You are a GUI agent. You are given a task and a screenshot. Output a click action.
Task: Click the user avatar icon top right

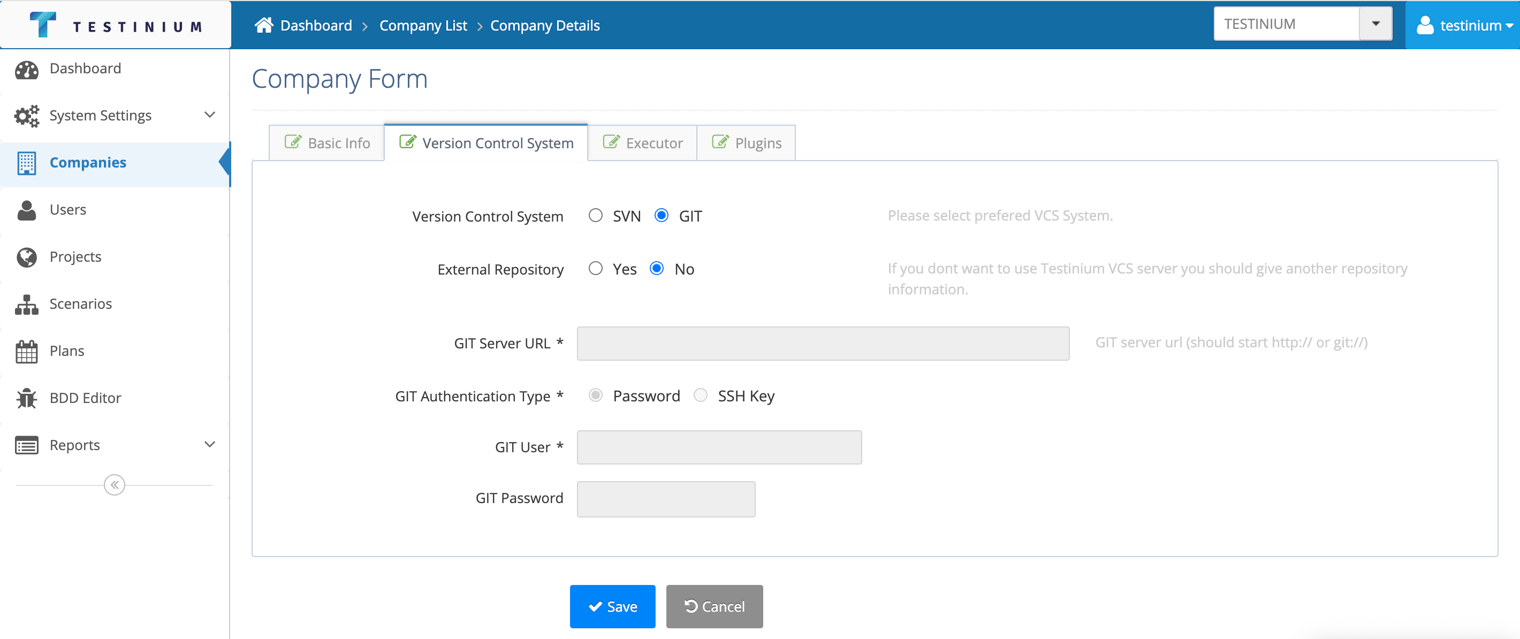point(1425,25)
